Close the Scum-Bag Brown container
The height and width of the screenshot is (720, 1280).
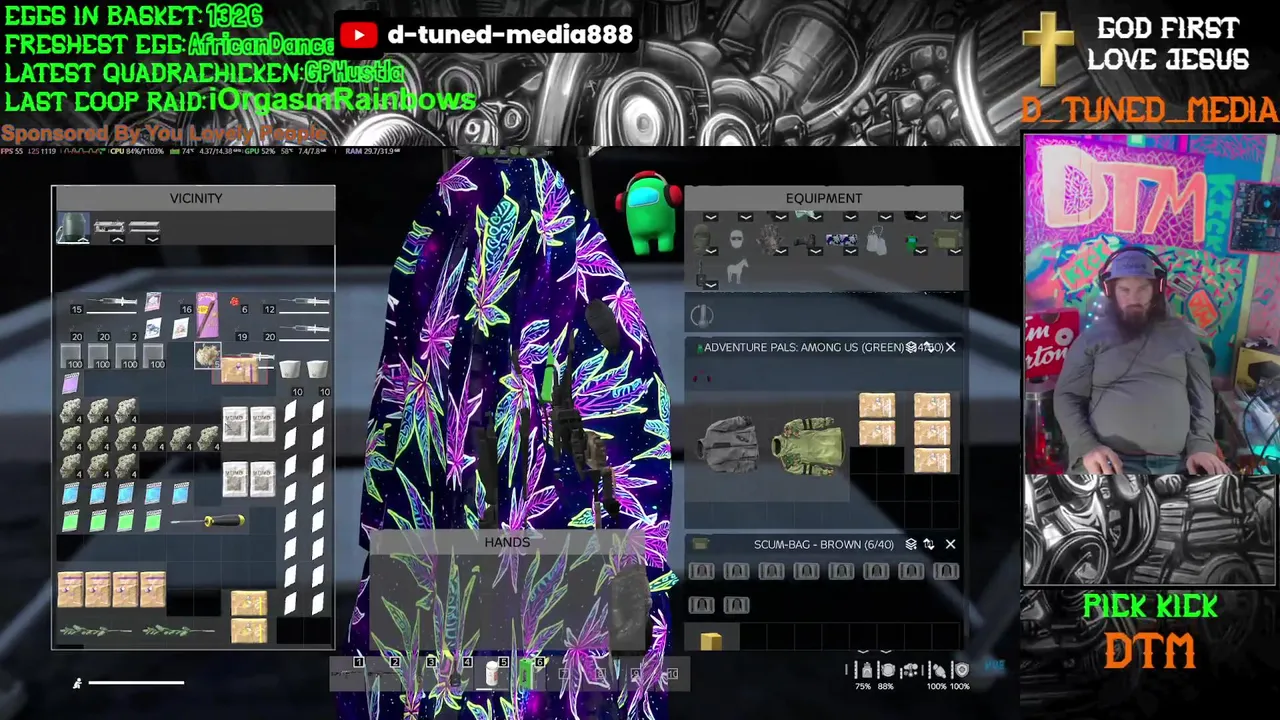pyautogui.click(x=950, y=545)
